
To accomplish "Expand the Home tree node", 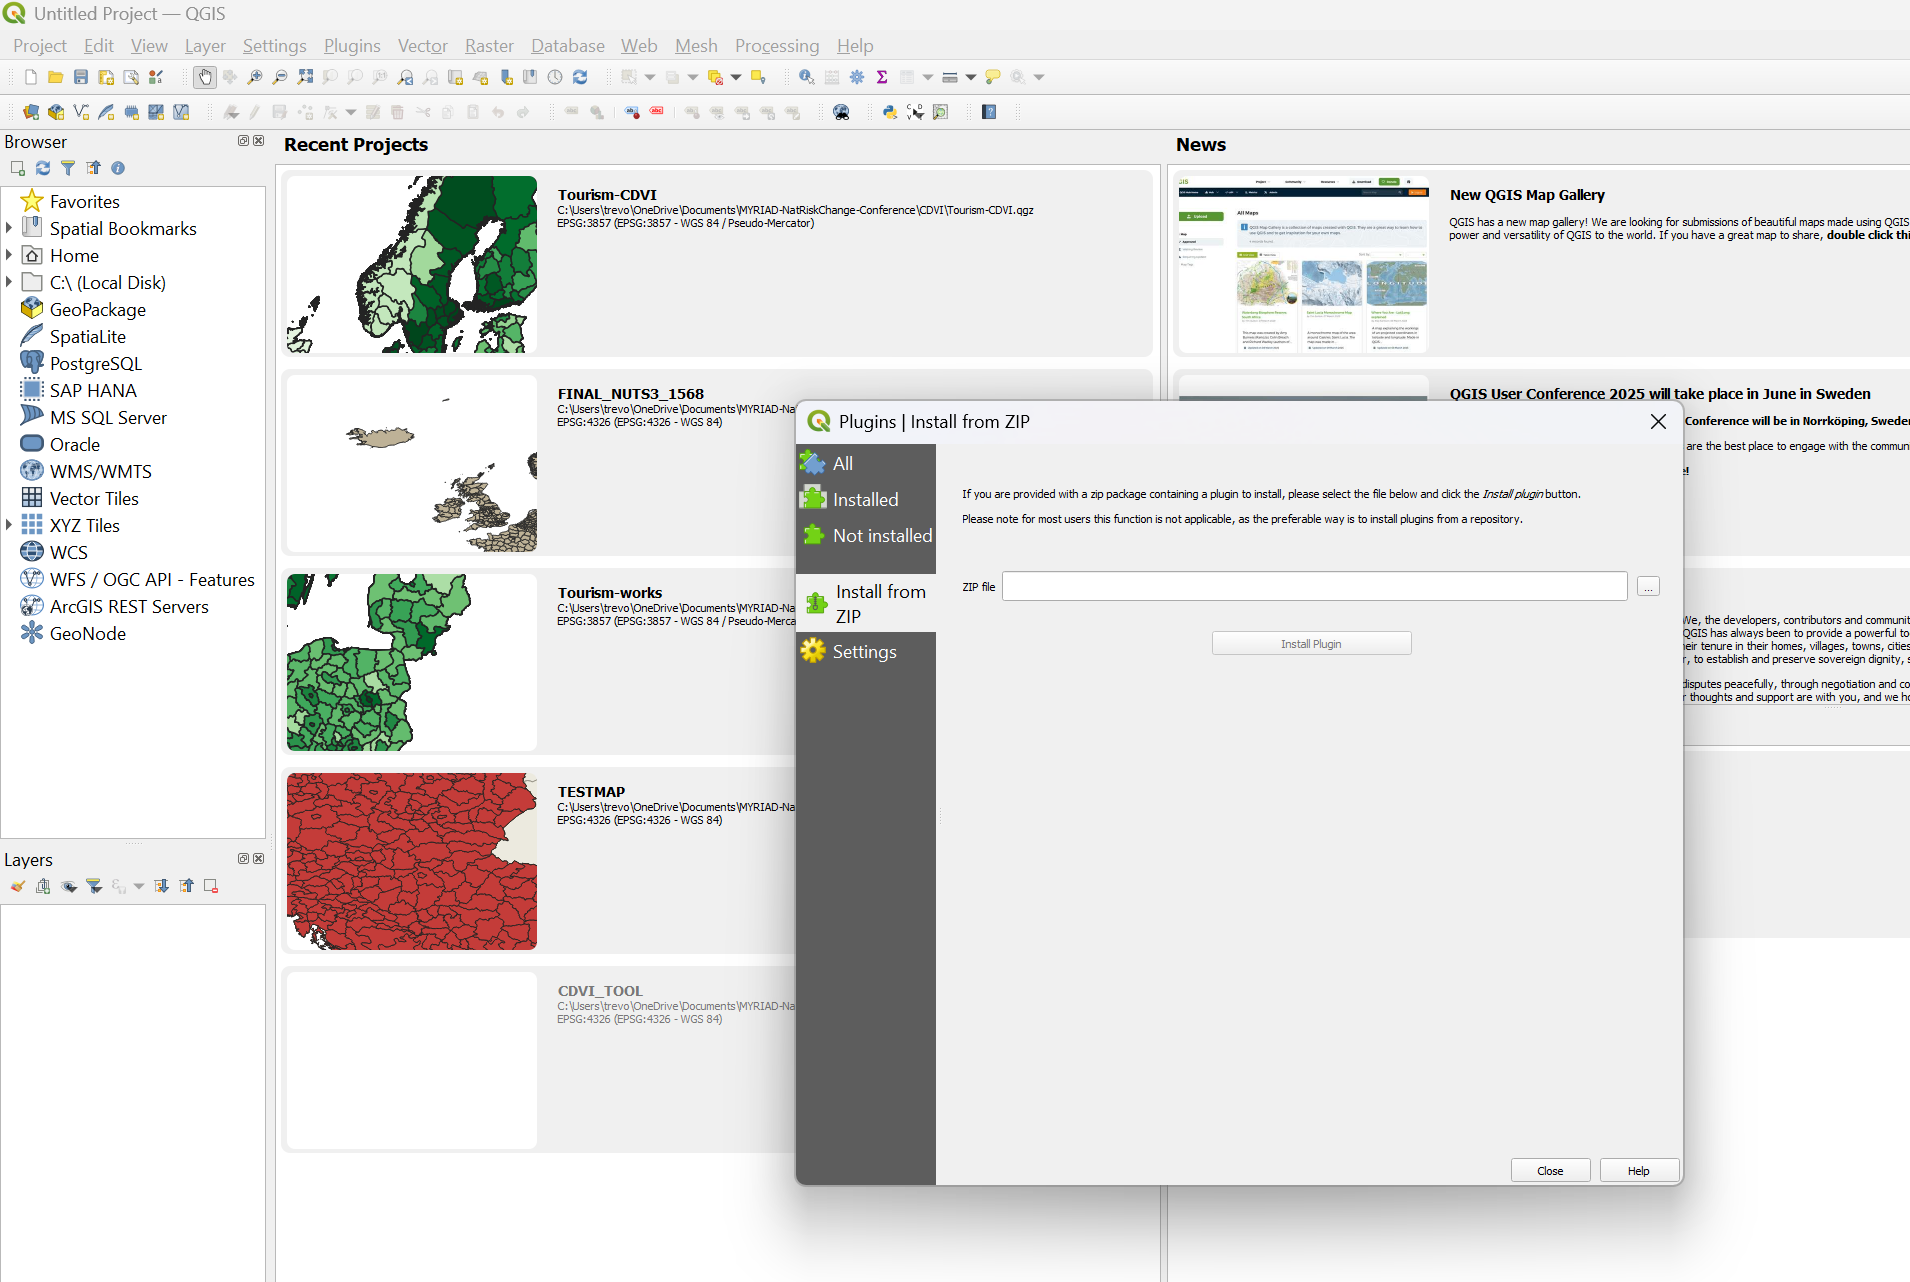I will pos(9,255).
